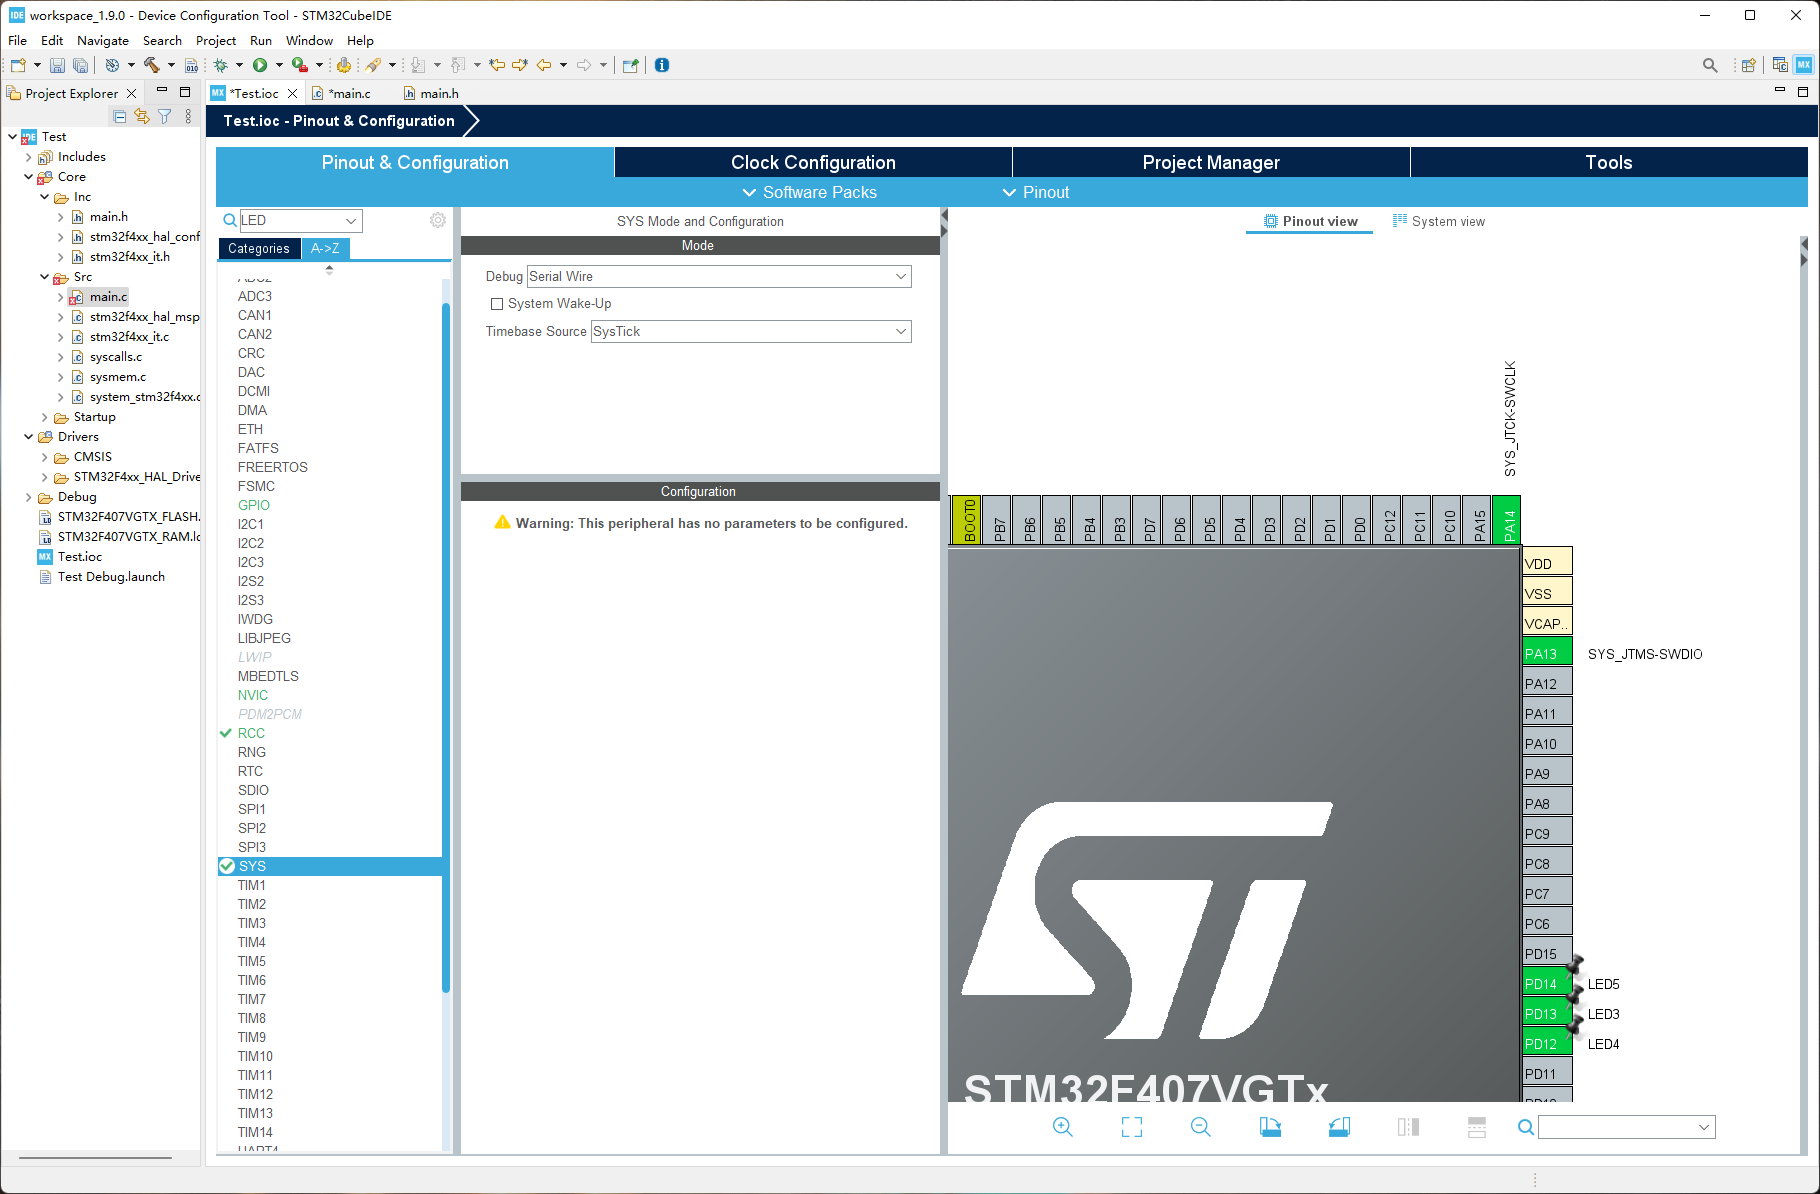This screenshot has width=1820, height=1194.
Task: Select Test.ioc in Project Explorer
Action: (80, 557)
